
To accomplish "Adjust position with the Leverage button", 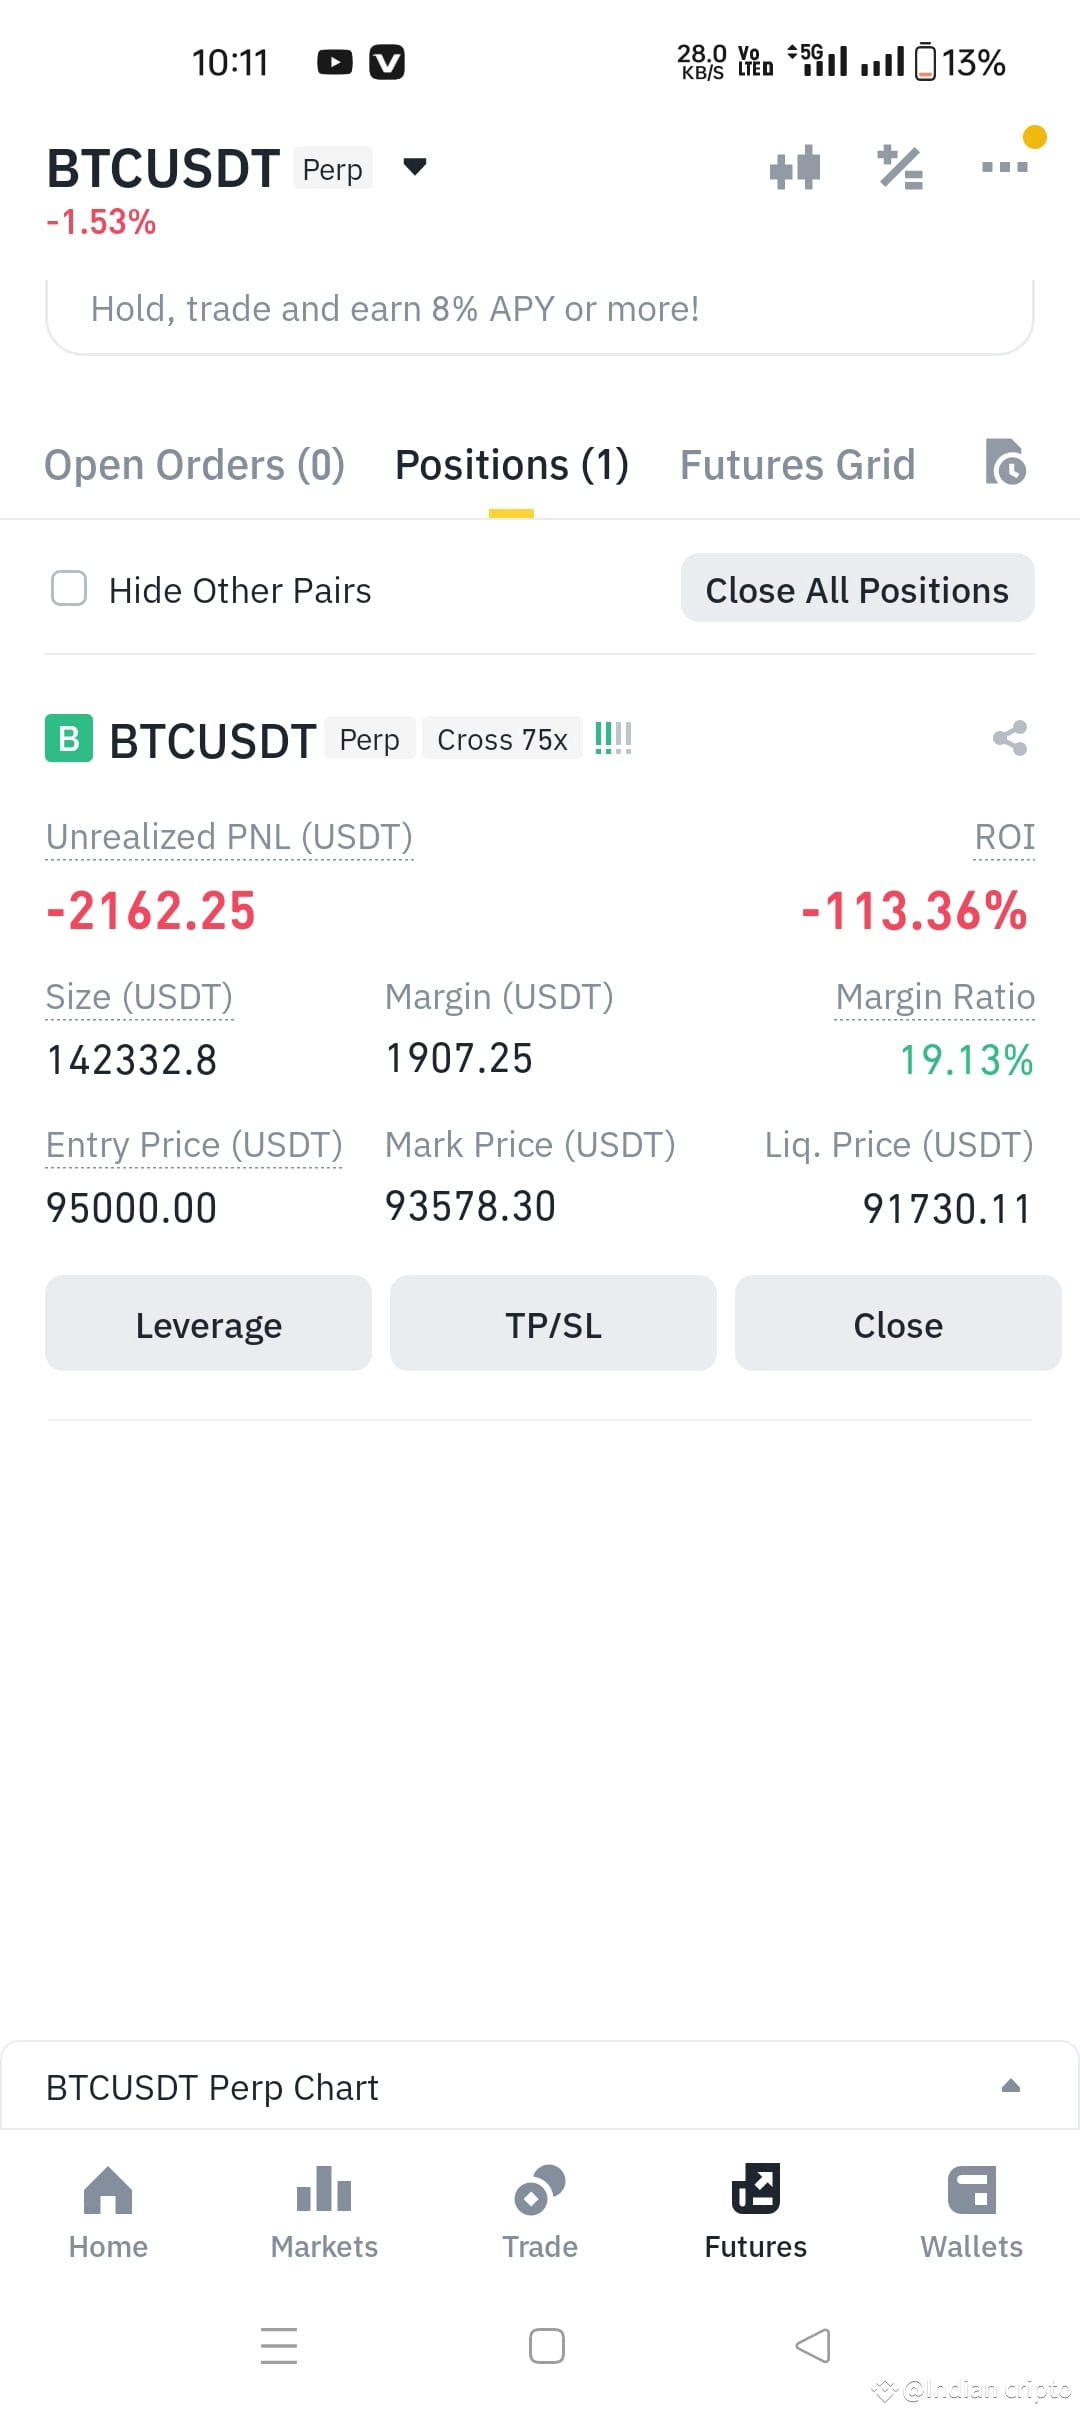I will pos(208,1323).
